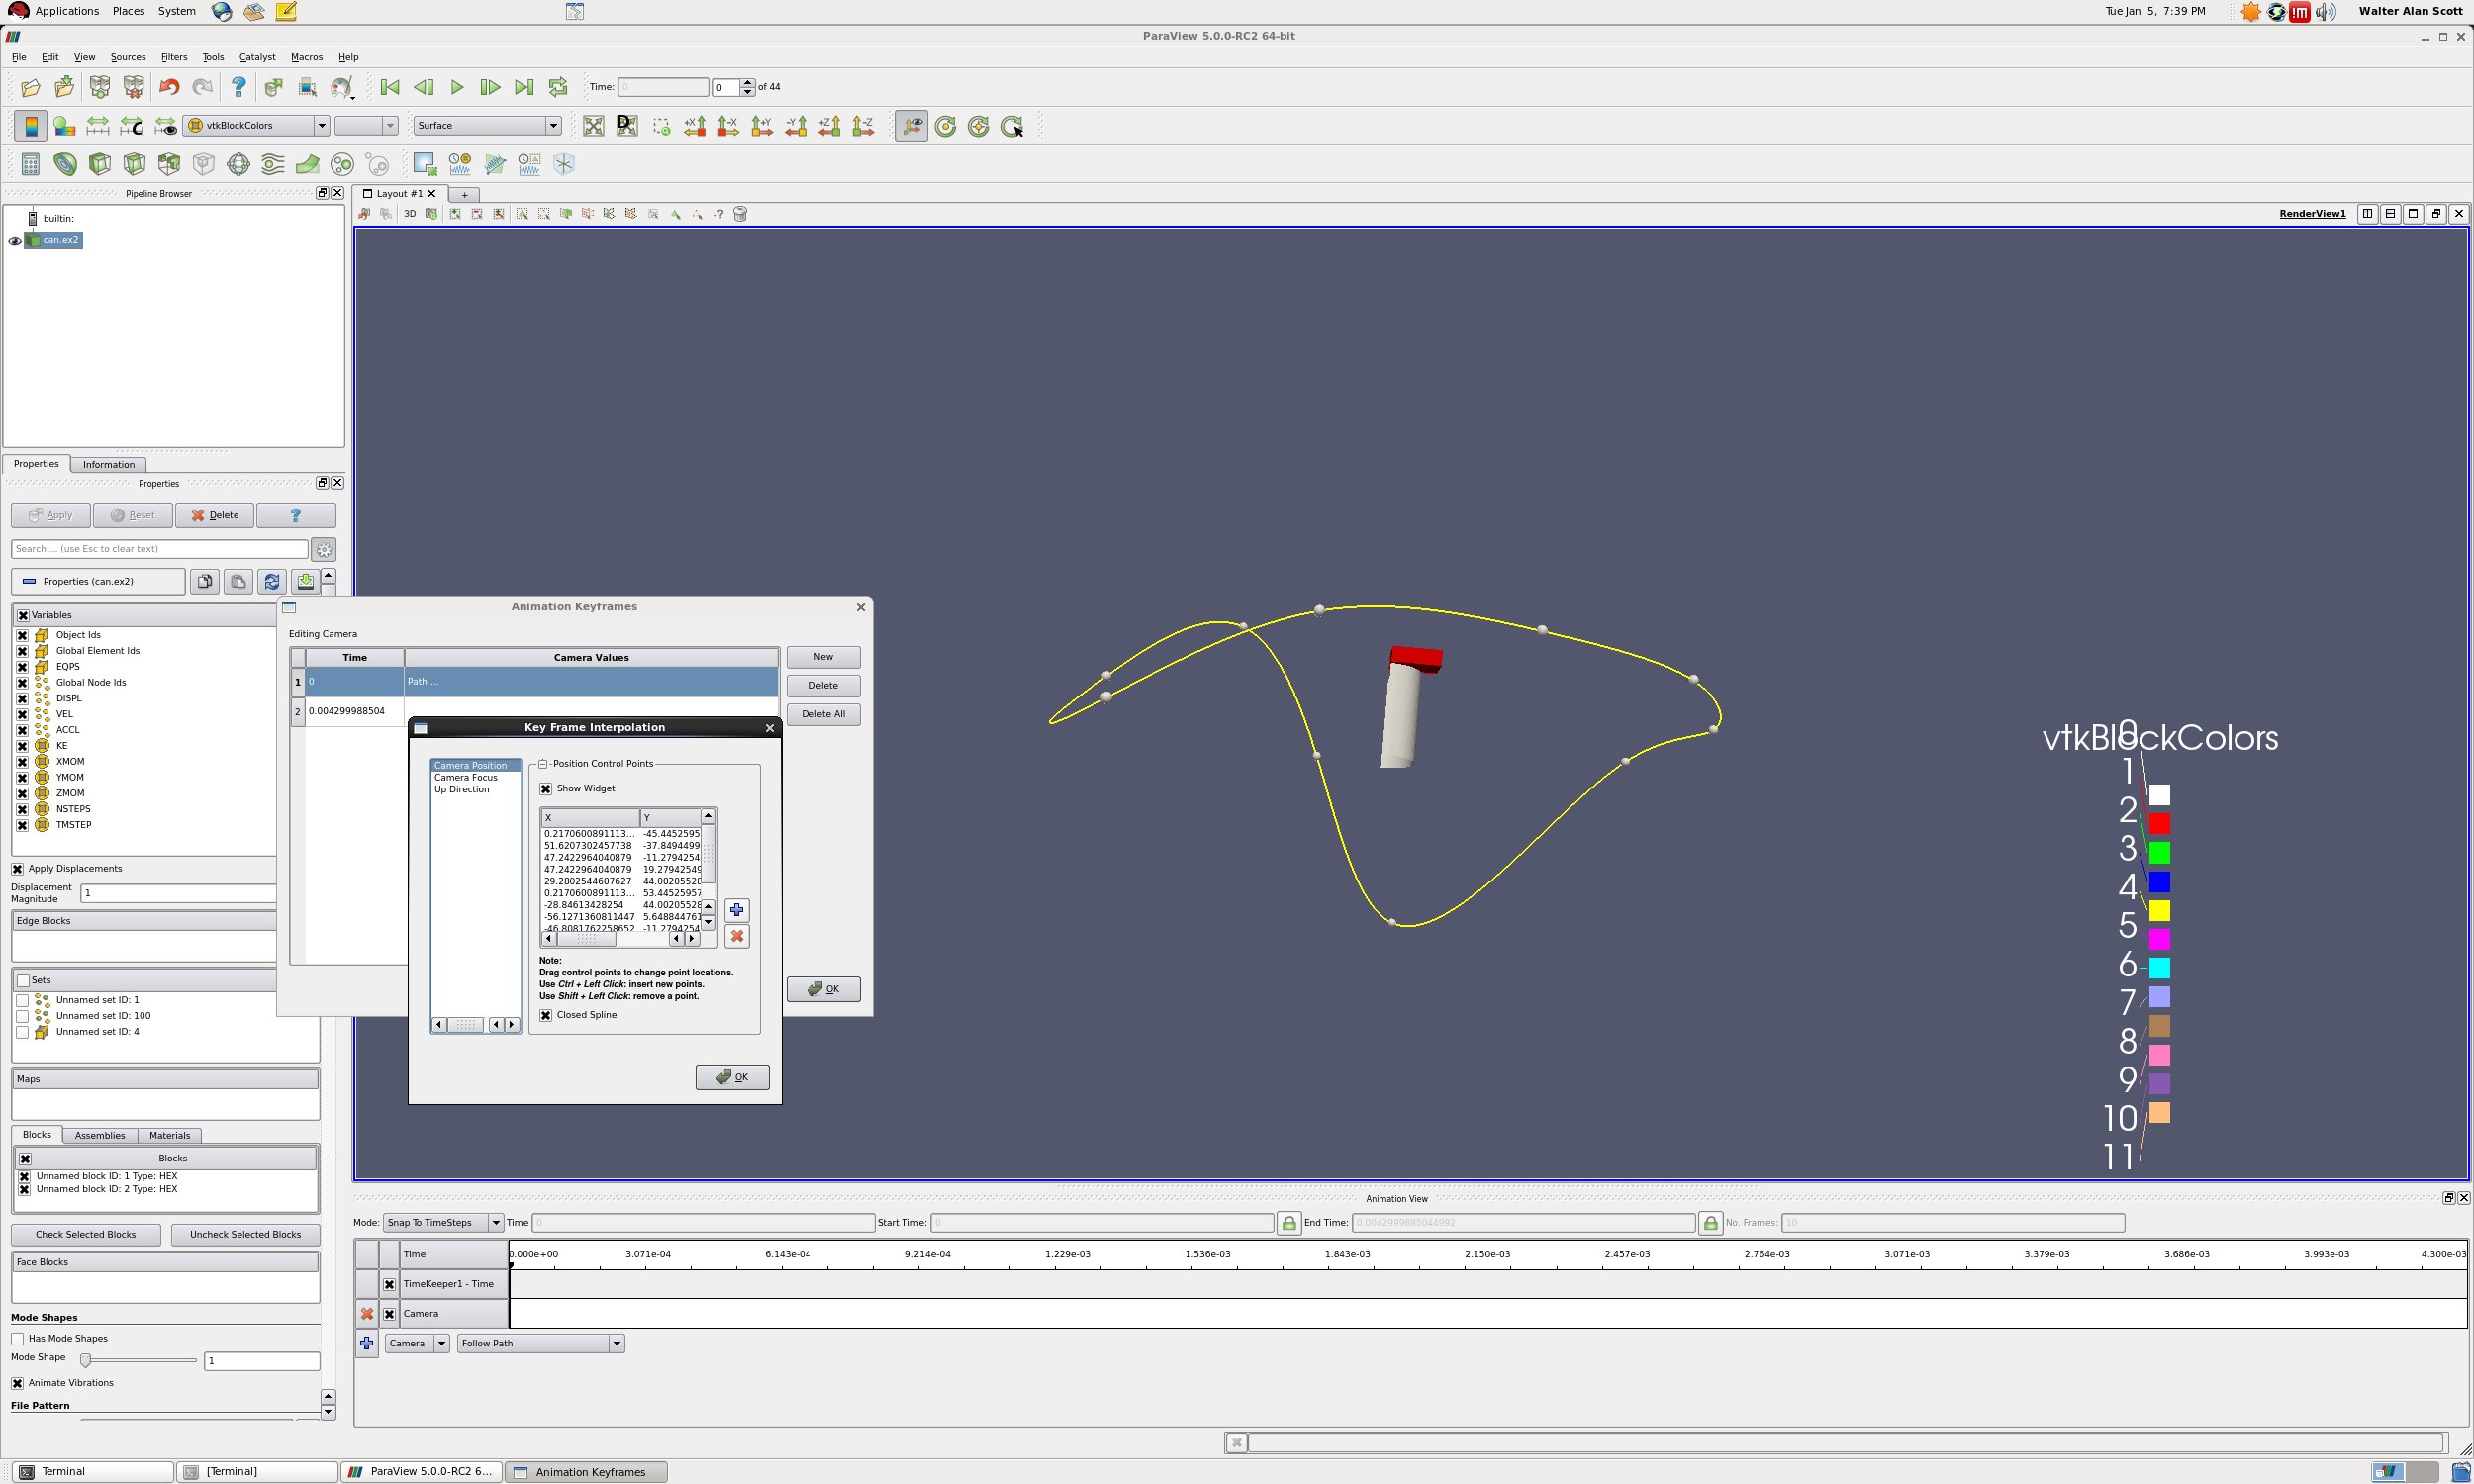Delete the Camera animation track
Viewport: 2474px width, 1484px height.
tap(367, 1314)
